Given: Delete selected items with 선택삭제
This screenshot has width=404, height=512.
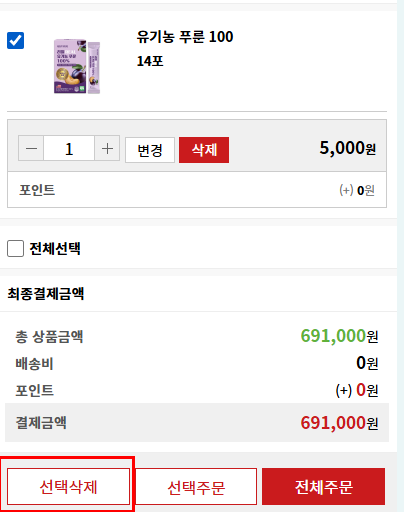Looking at the screenshot, I should tap(68, 487).
